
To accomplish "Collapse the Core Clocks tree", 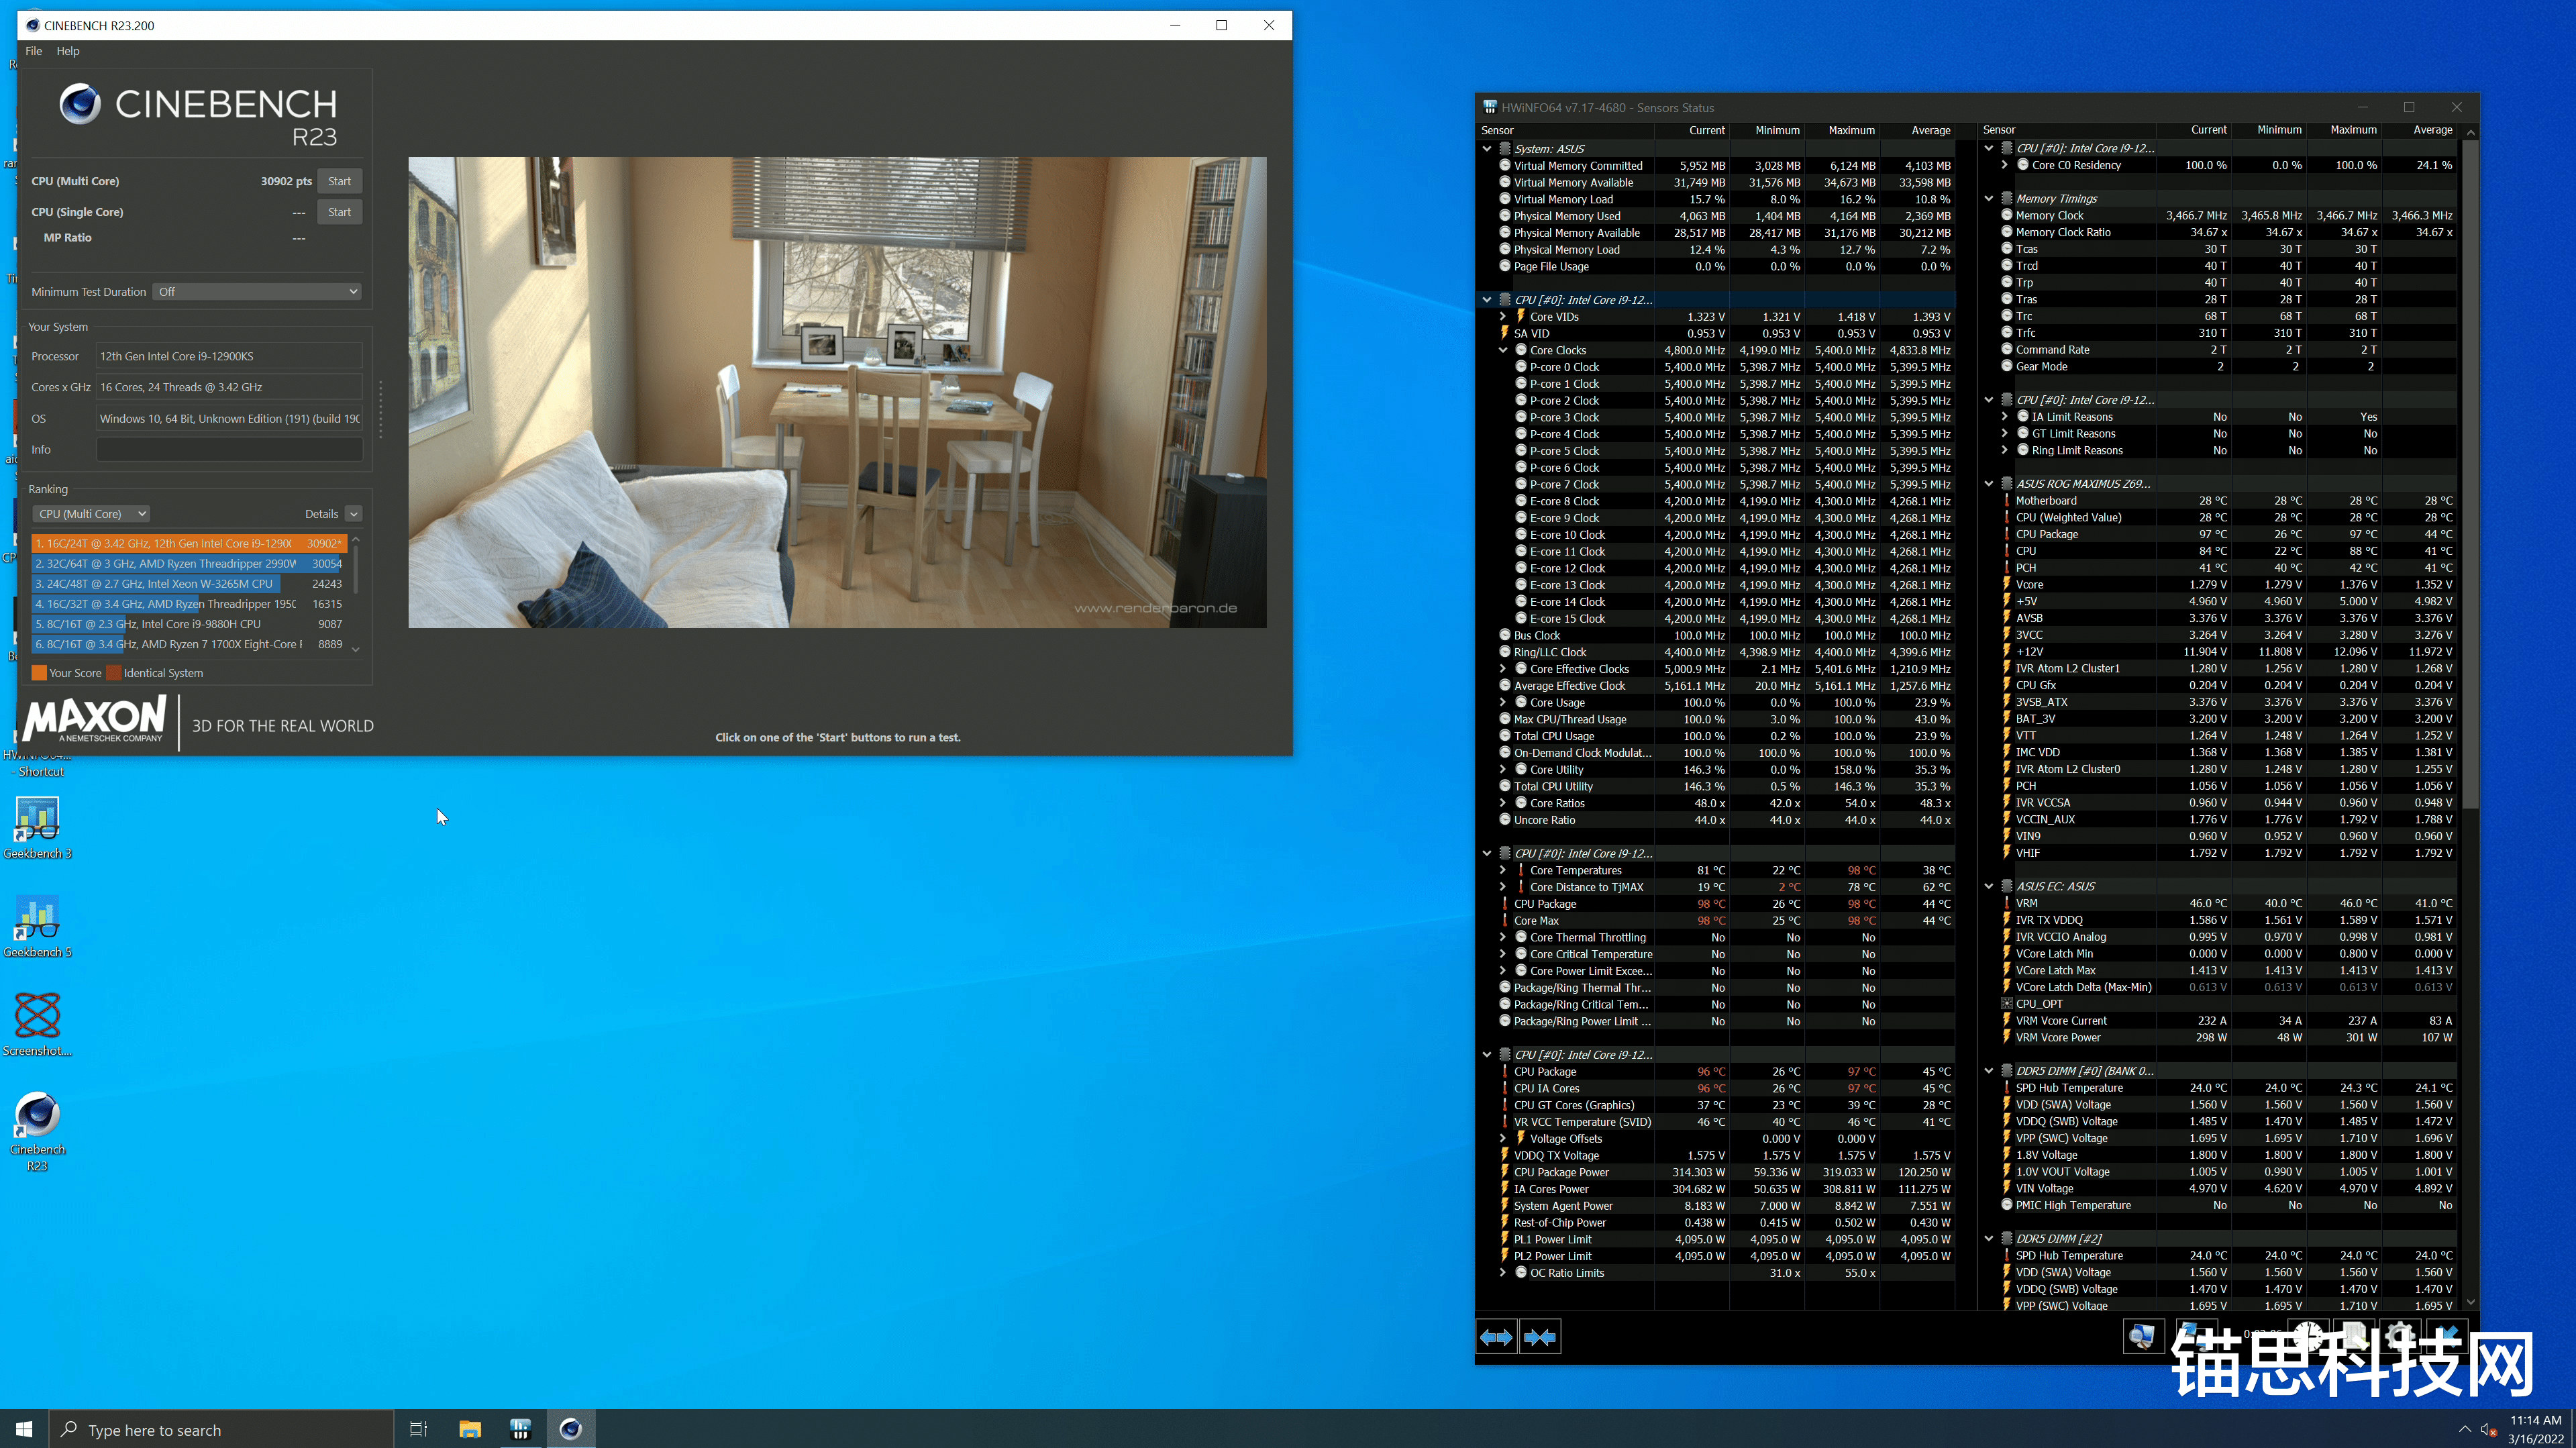I will pos(1503,351).
